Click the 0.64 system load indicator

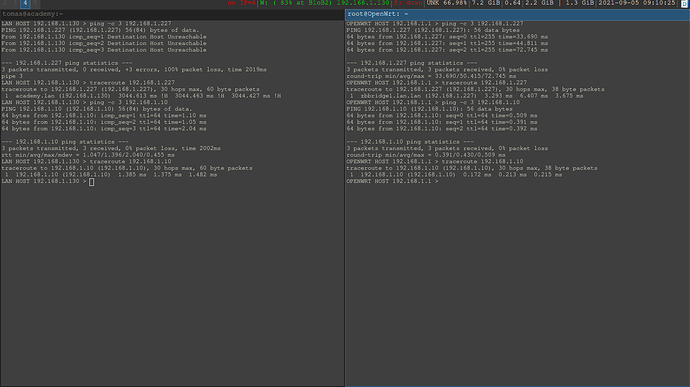click(512, 3)
